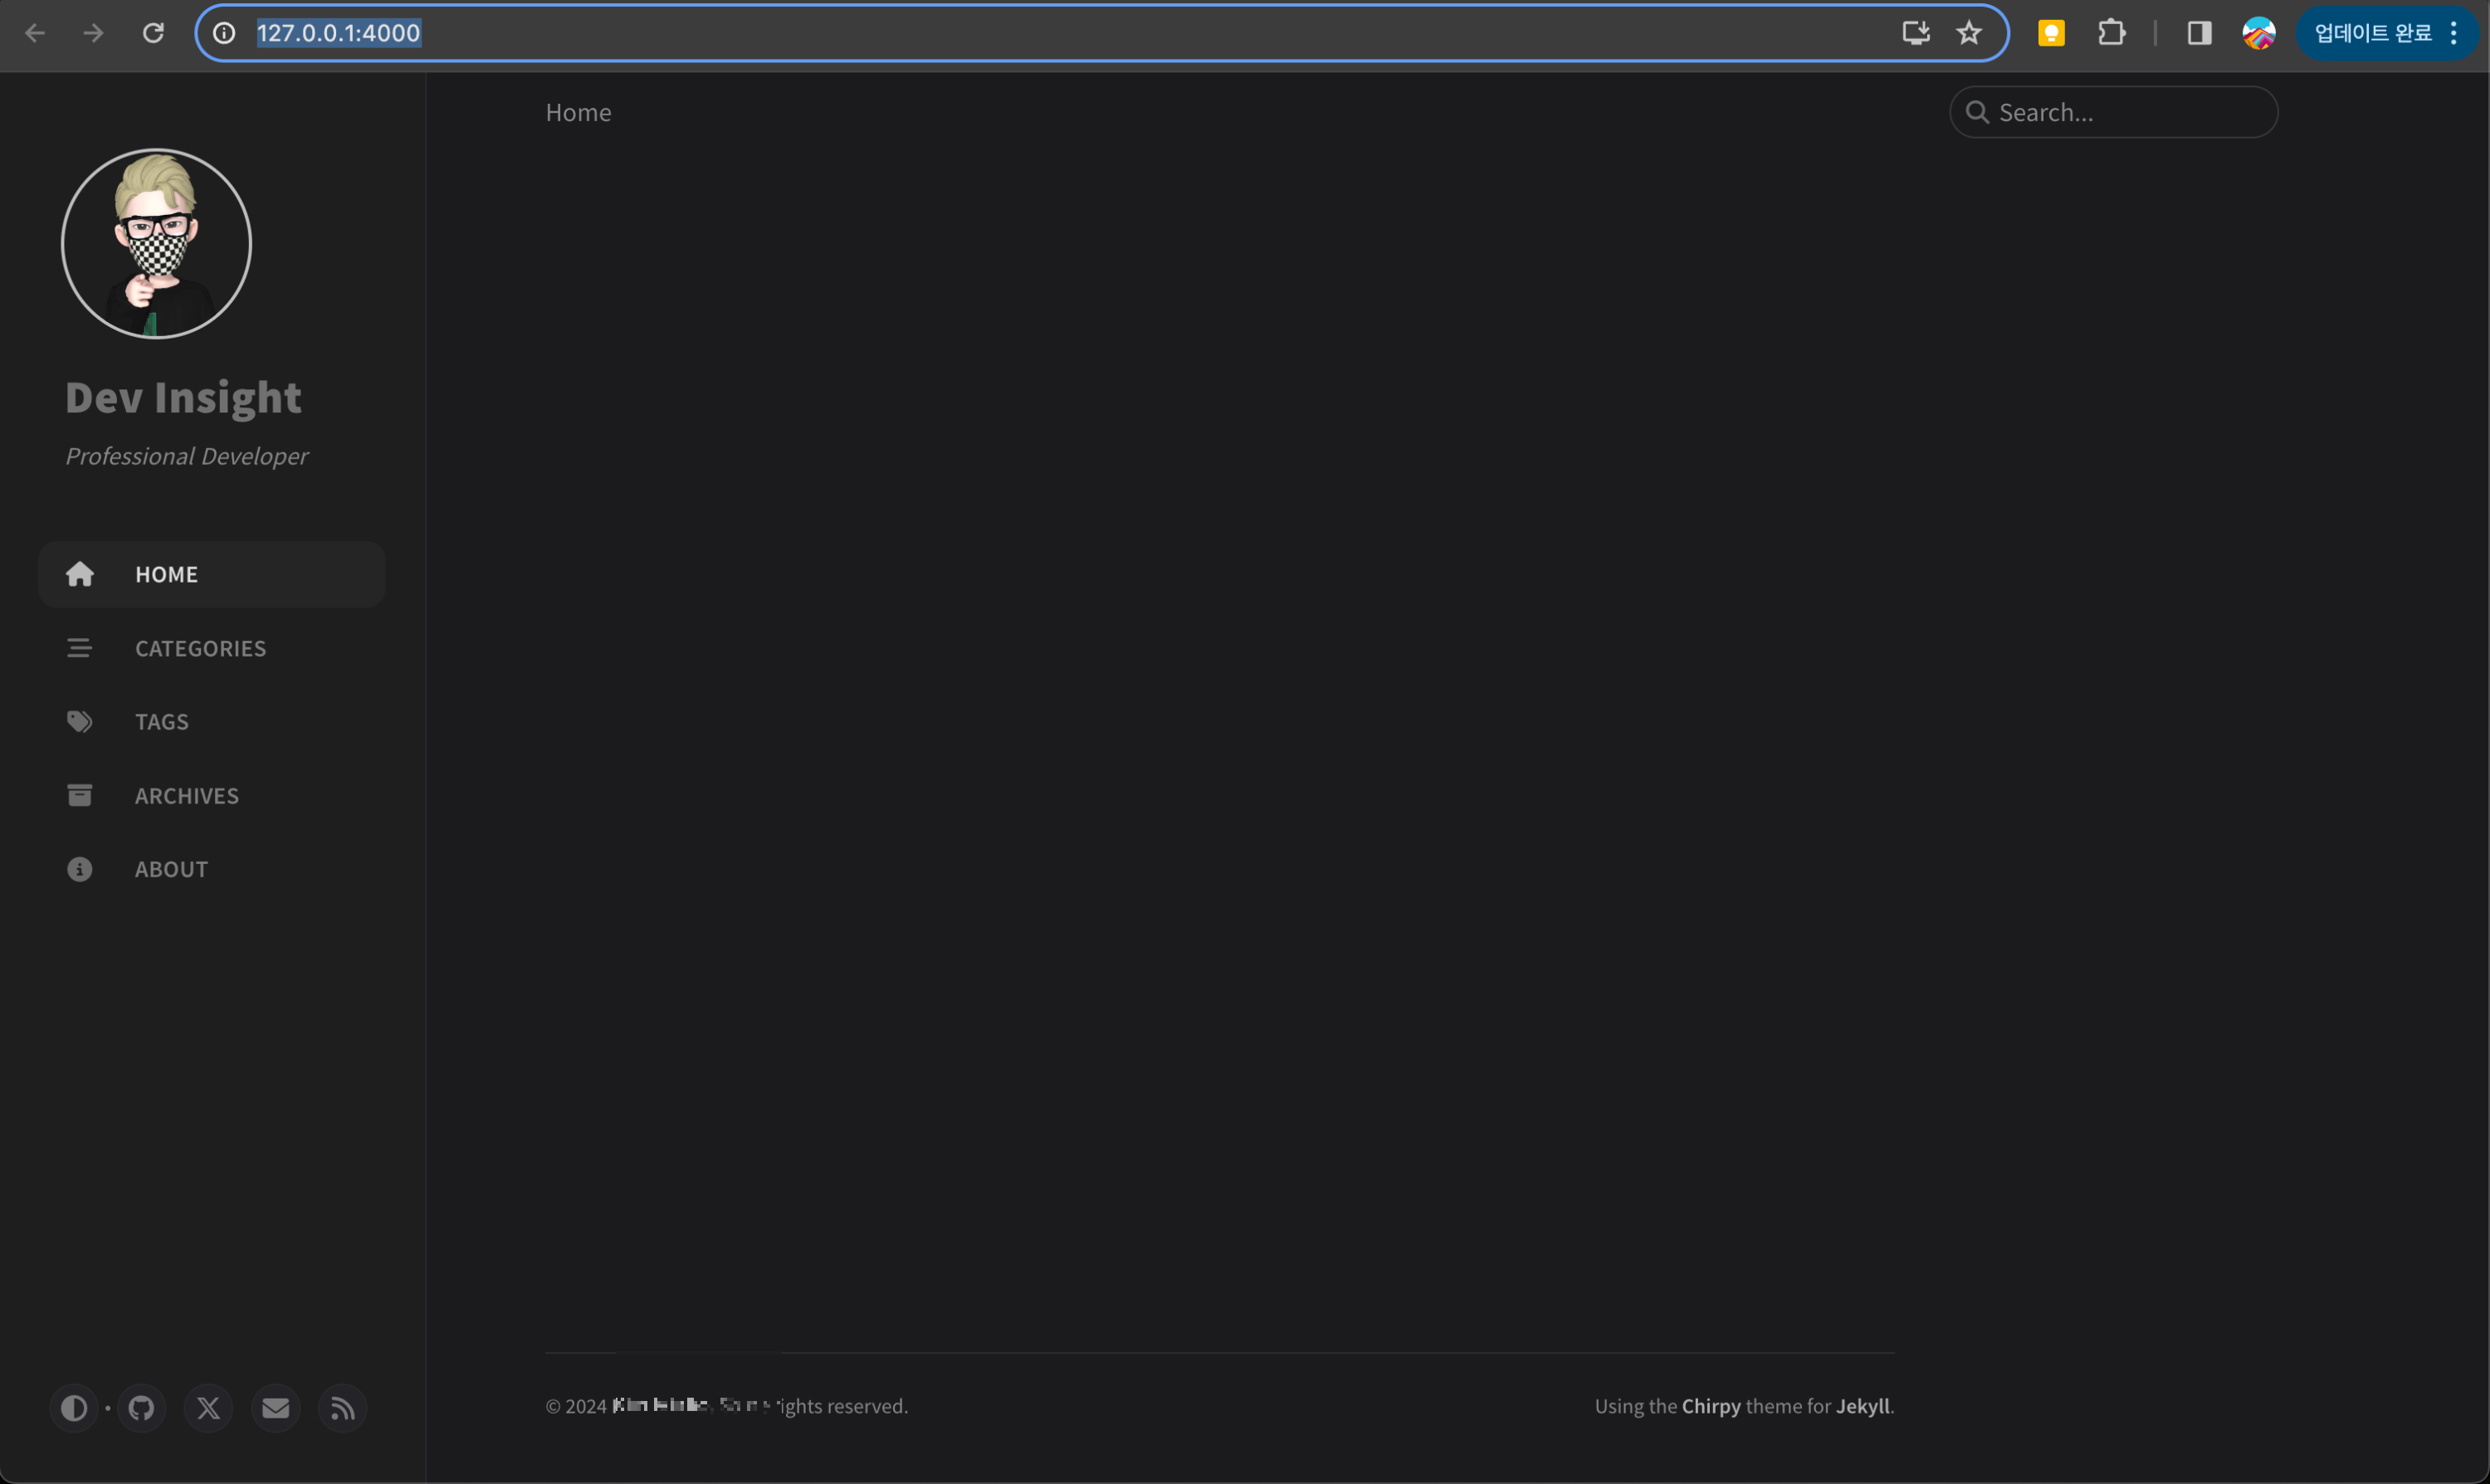Open the Chrome three-dot menu
This screenshot has height=1484, width=2490.
click(x=2453, y=33)
